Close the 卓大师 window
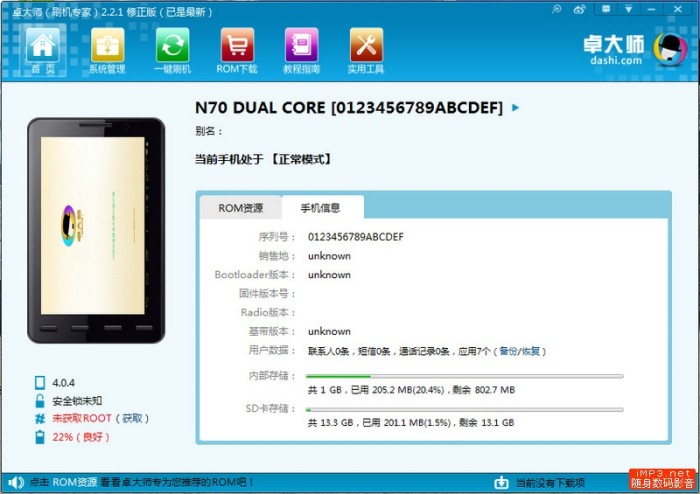 (678, 9)
